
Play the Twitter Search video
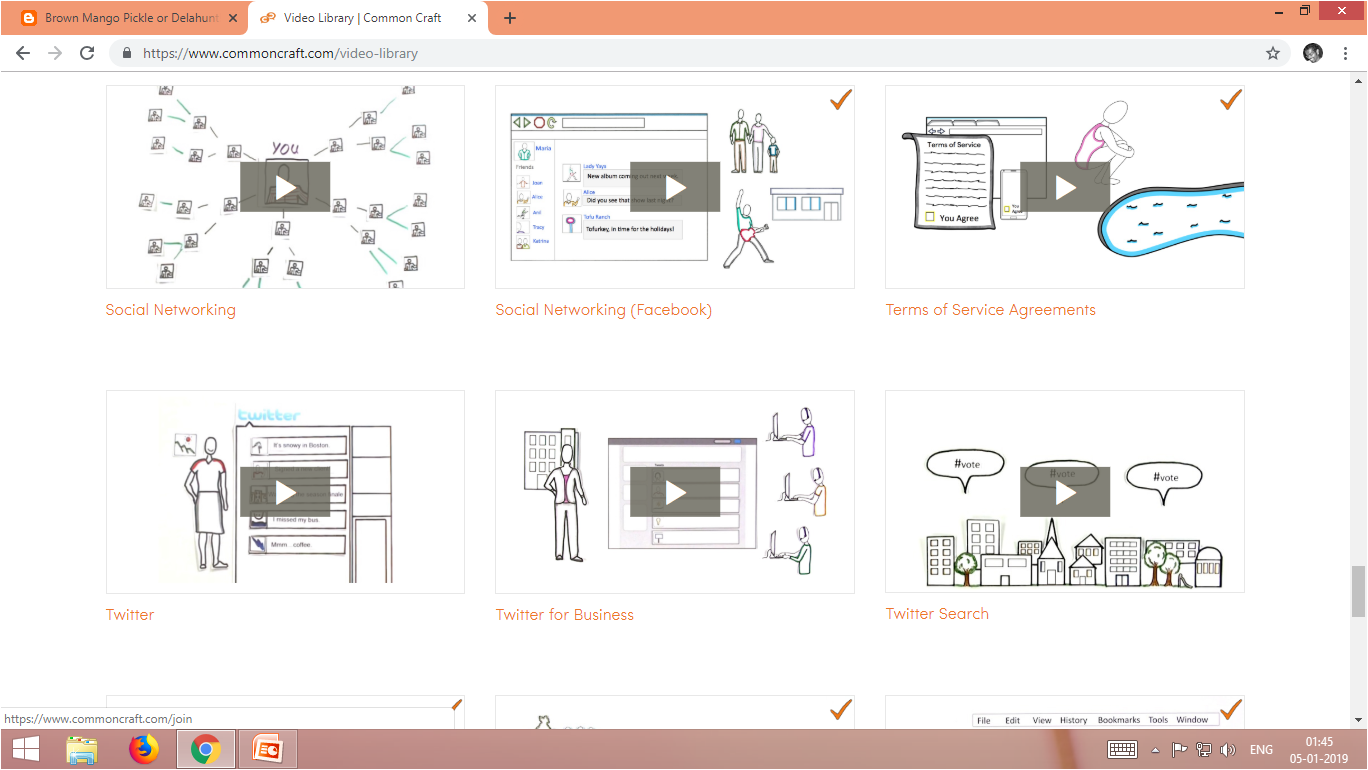(1065, 492)
